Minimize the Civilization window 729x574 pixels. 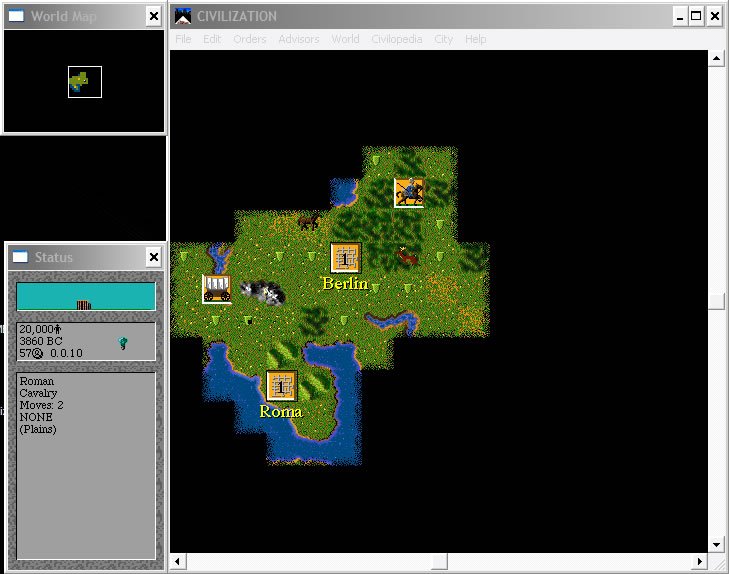pyautogui.click(x=680, y=16)
